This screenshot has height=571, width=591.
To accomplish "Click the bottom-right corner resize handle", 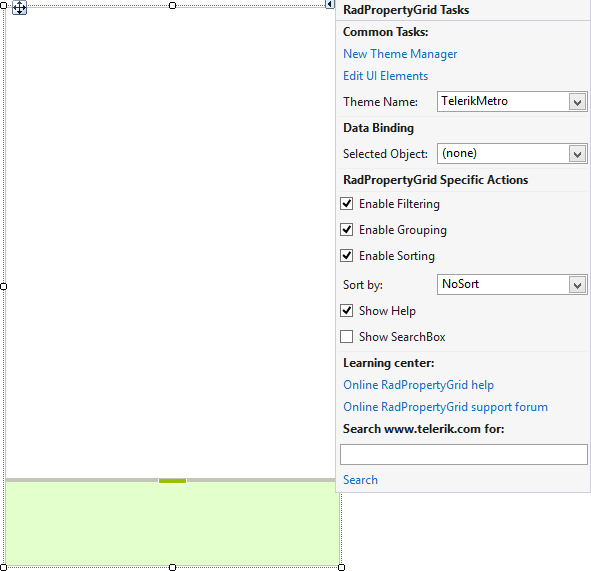I will 341,567.
